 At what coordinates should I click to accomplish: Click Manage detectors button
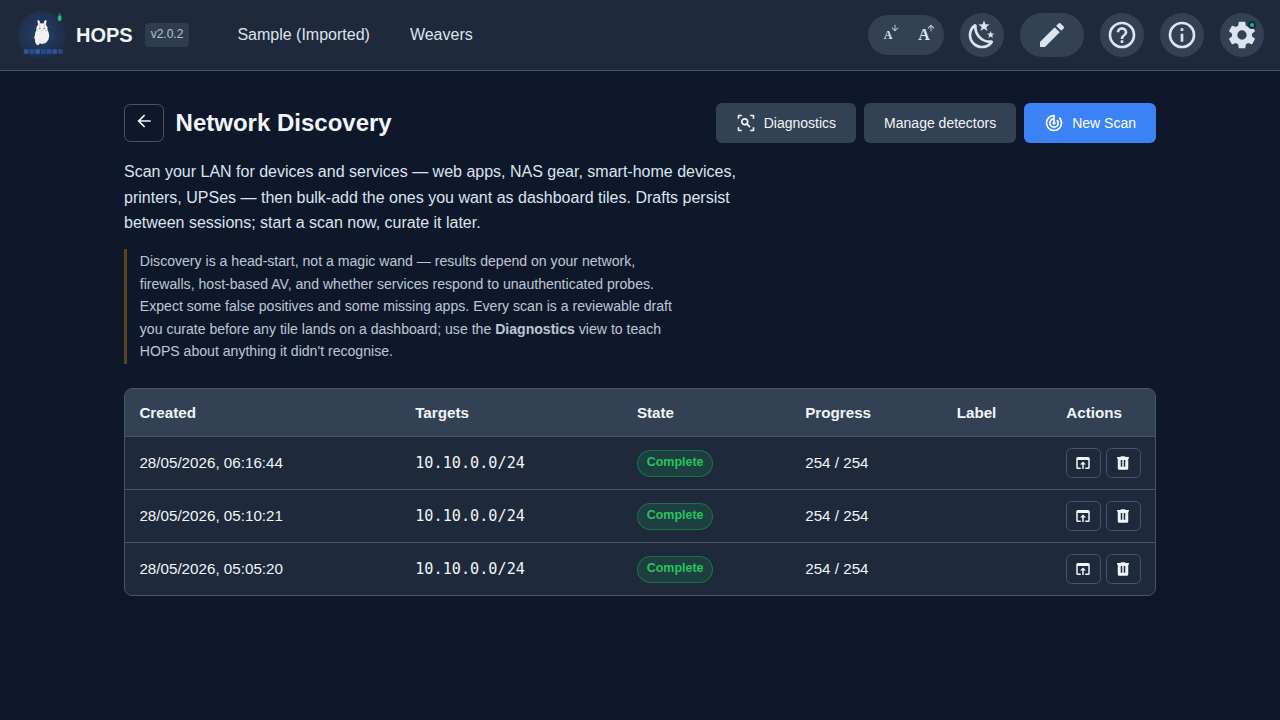[x=940, y=123]
